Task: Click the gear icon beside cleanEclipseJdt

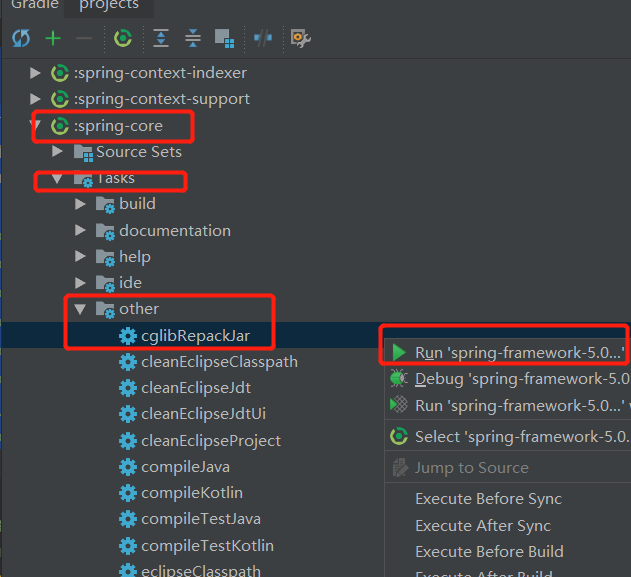Action: coord(128,388)
